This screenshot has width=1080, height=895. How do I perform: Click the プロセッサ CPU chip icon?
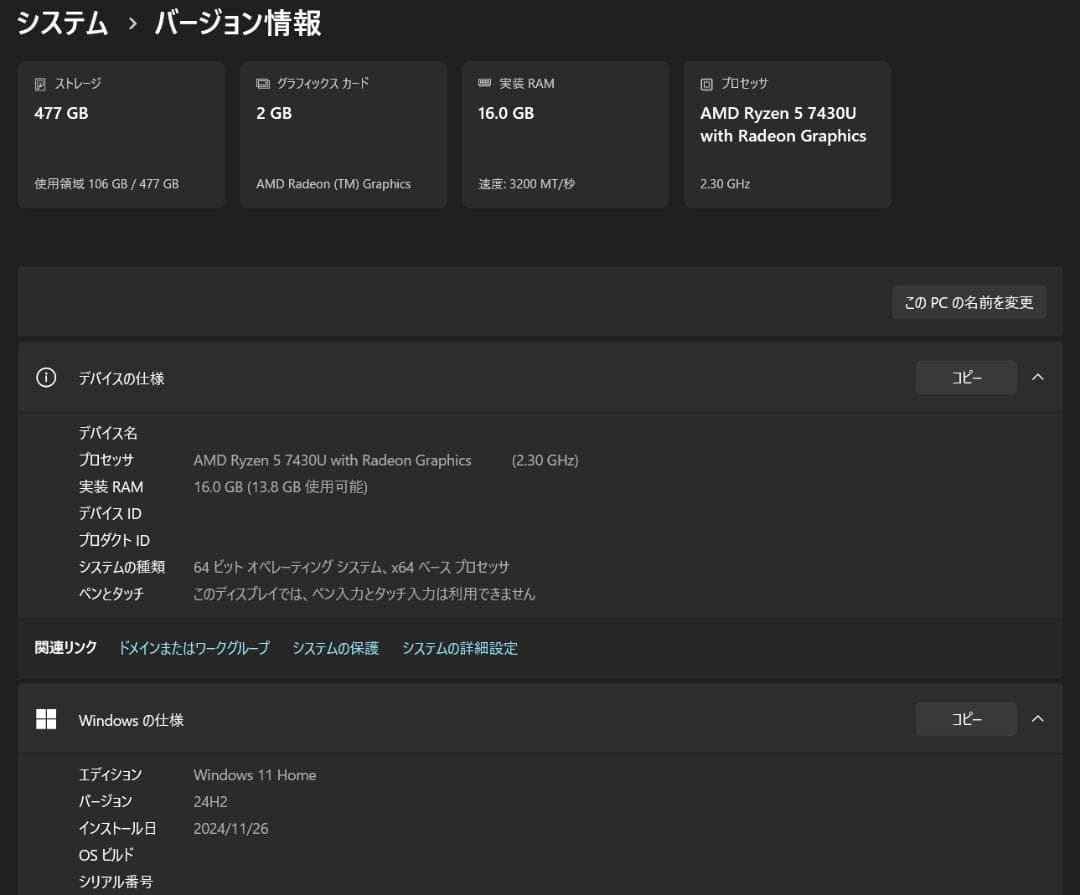click(707, 84)
